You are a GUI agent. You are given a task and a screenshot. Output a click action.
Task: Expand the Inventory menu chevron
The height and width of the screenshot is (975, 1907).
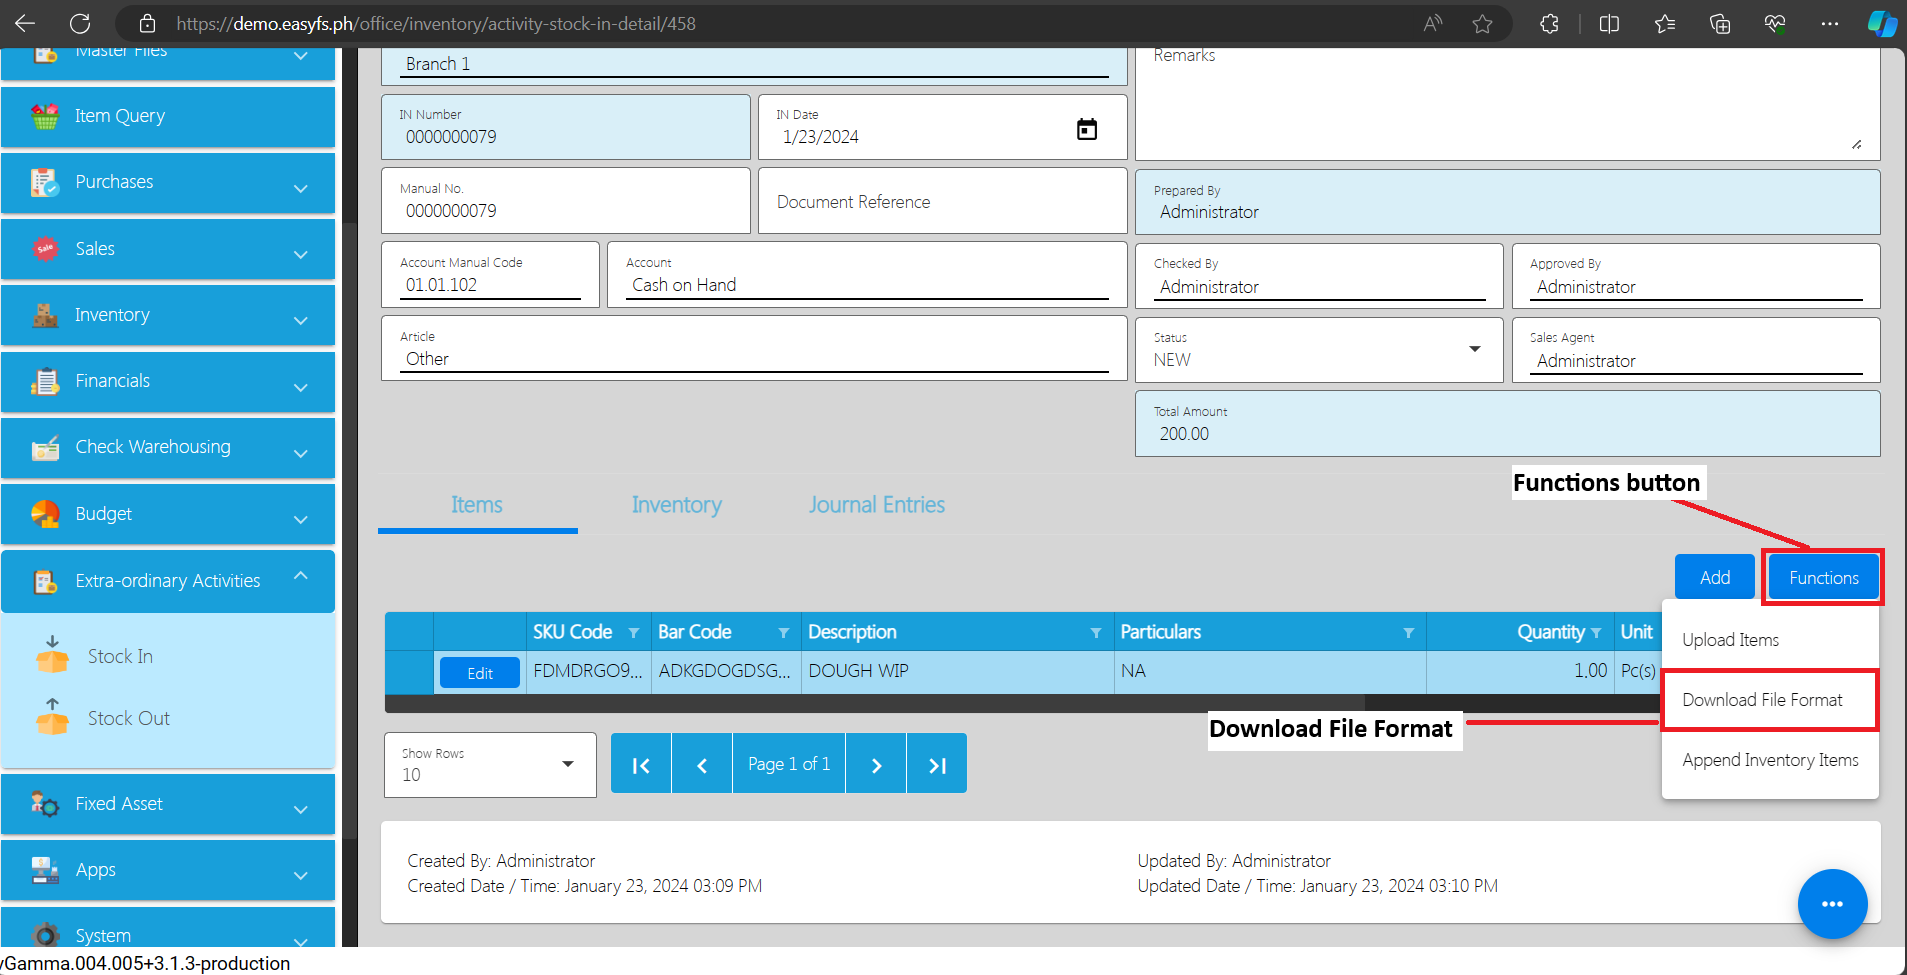pyautogui.click(x=300, y=320)
